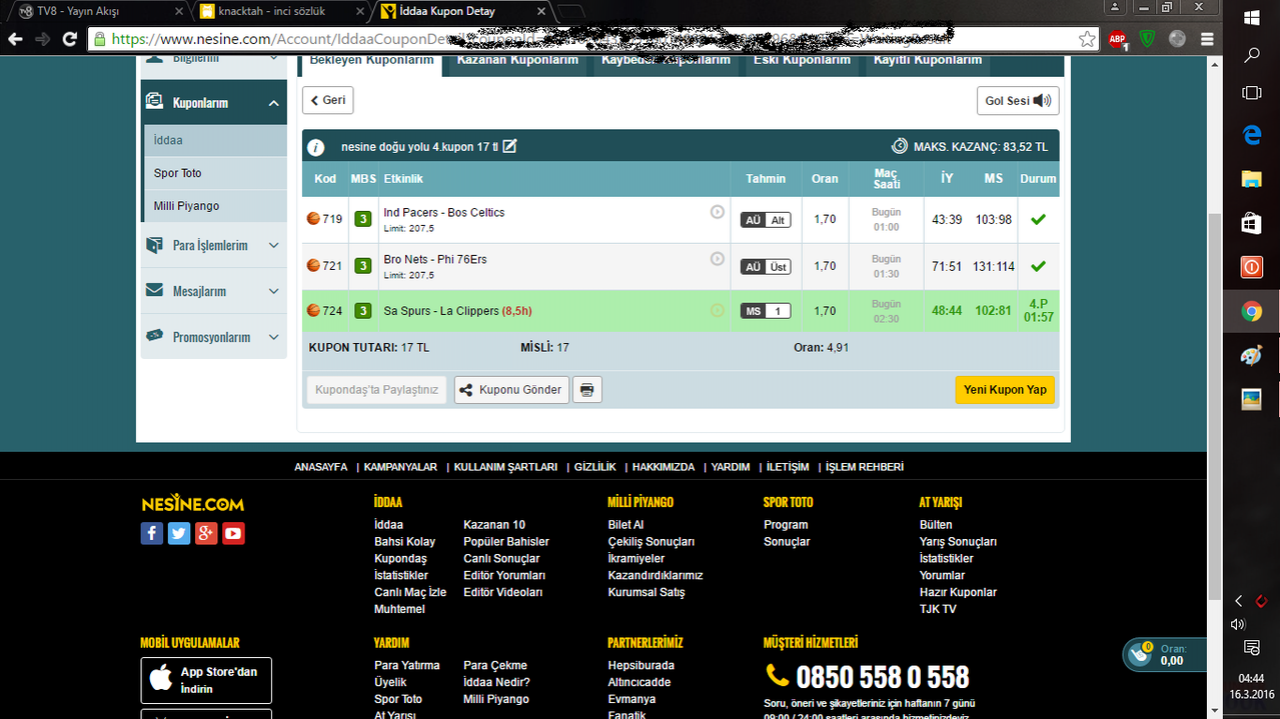Screen dimensions: 1280x719
Task: Open the Windows Start menu
Action: 1251,17
